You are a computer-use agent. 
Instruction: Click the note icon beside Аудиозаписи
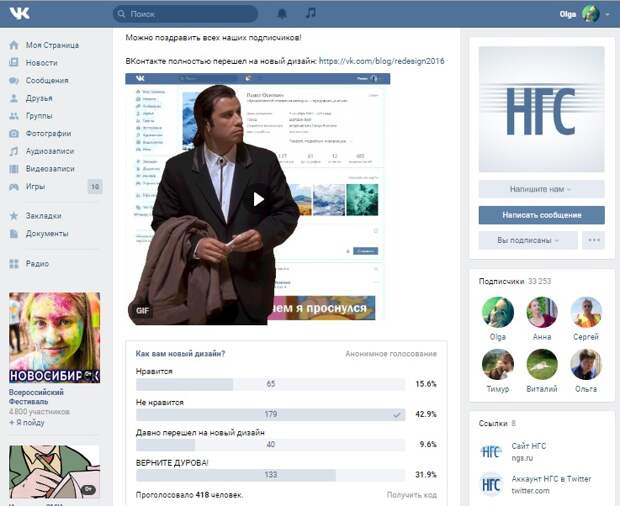[14, 151]
